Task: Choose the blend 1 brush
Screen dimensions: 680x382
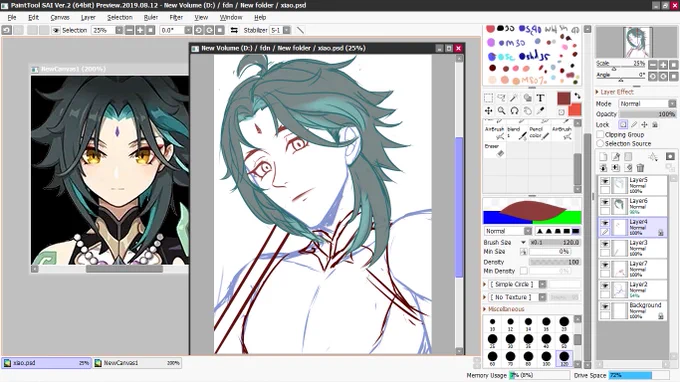Action: click(517, 133)
